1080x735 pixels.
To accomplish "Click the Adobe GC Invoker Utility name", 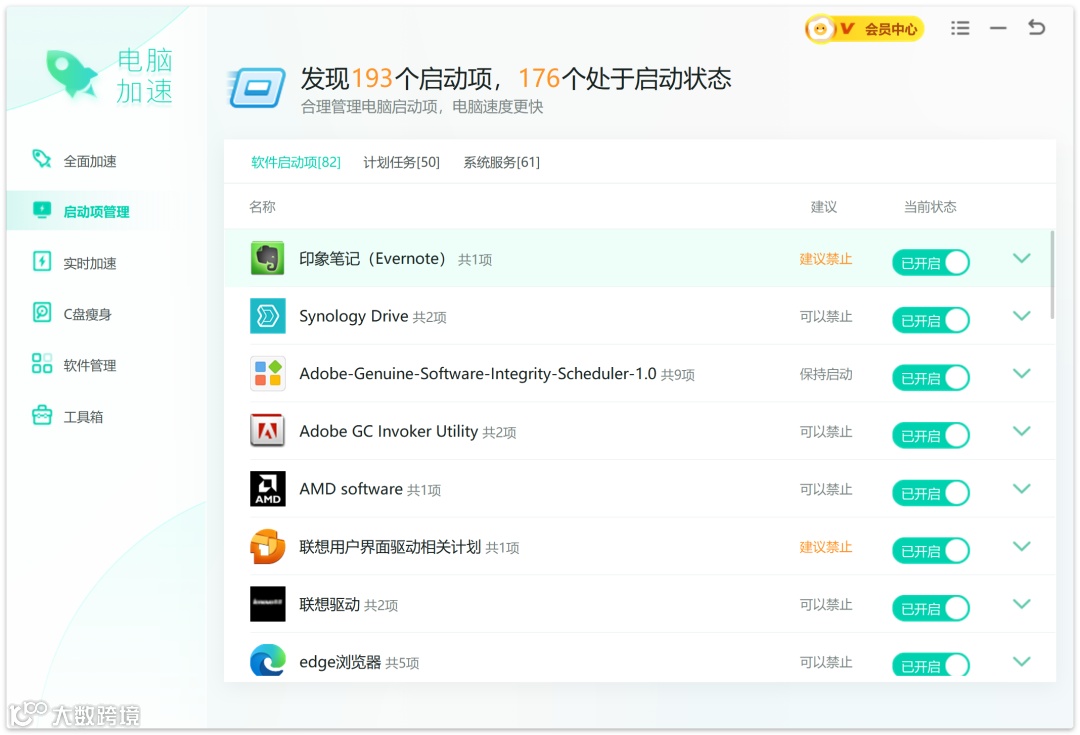I will tap(388, 431).
